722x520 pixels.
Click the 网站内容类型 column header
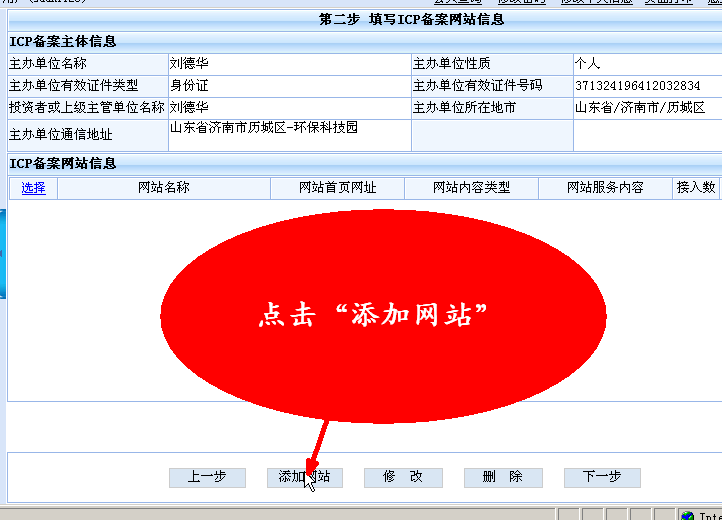click(471, 187)
